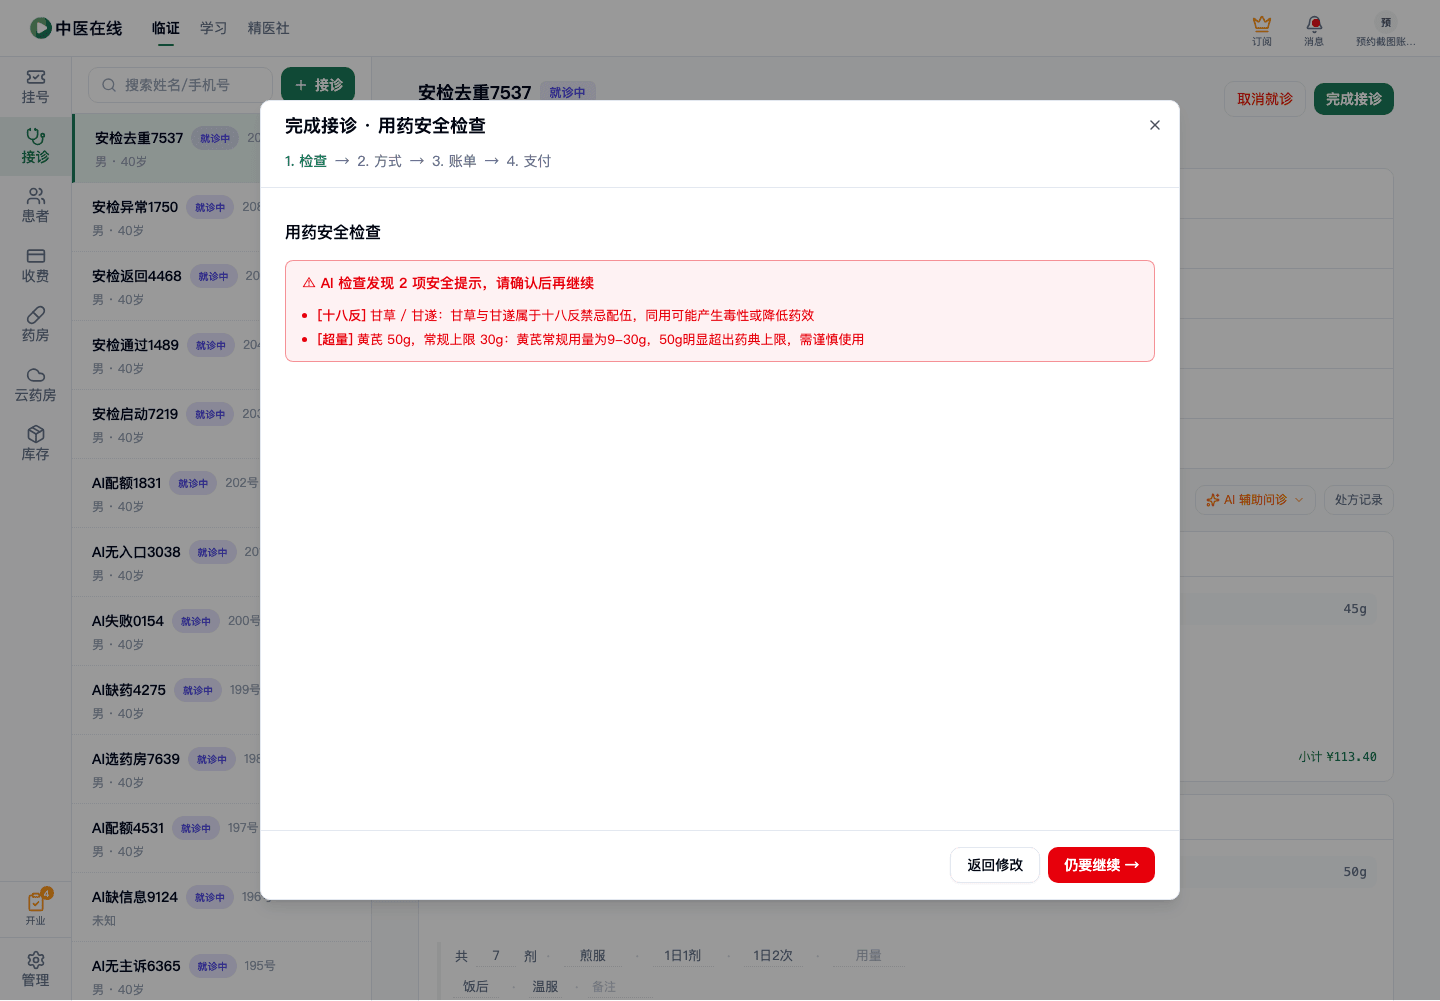This screenshot has width=1440, height=1001.
Task: Open the 患者 patients sidebar icon
Action: point(36,206)
